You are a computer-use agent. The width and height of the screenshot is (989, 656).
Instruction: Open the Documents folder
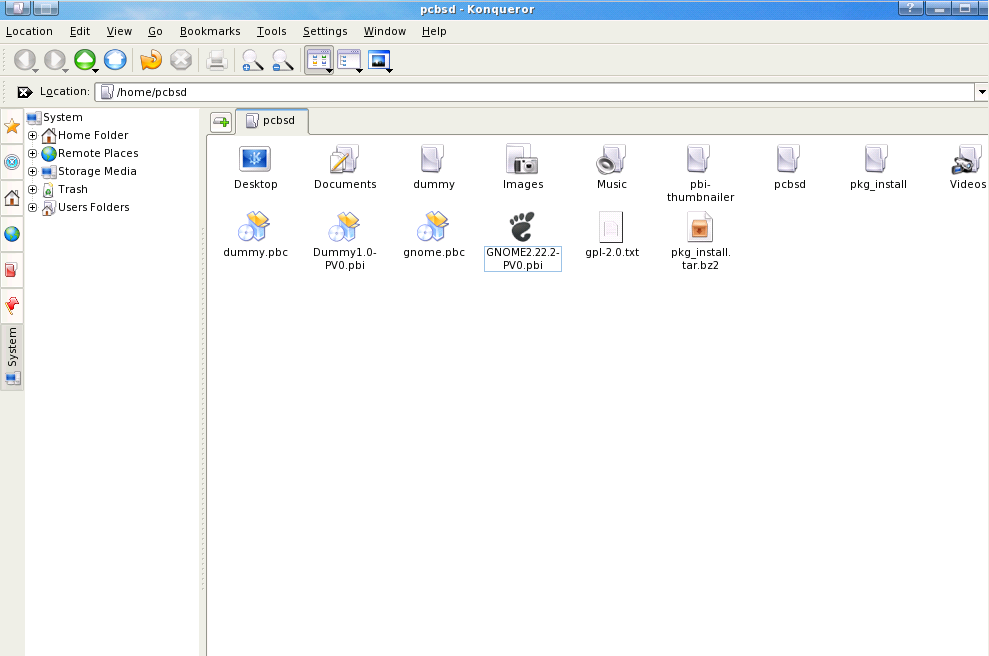[345, 167]
